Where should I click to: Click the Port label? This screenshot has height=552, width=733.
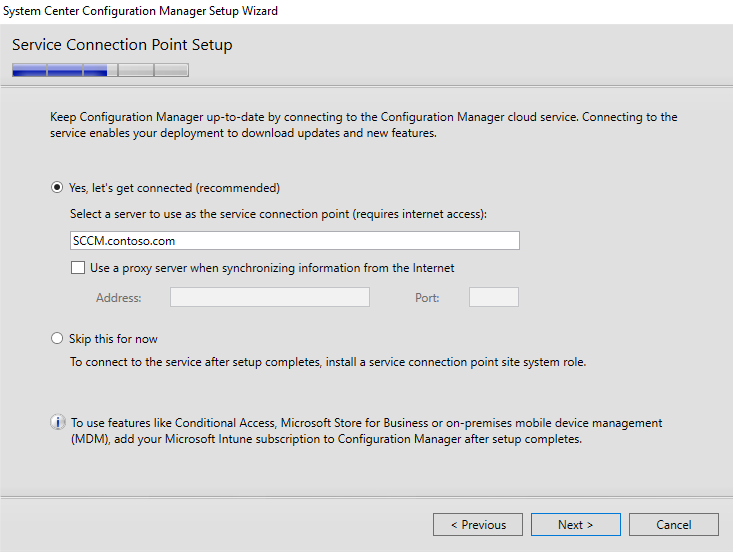427,298
